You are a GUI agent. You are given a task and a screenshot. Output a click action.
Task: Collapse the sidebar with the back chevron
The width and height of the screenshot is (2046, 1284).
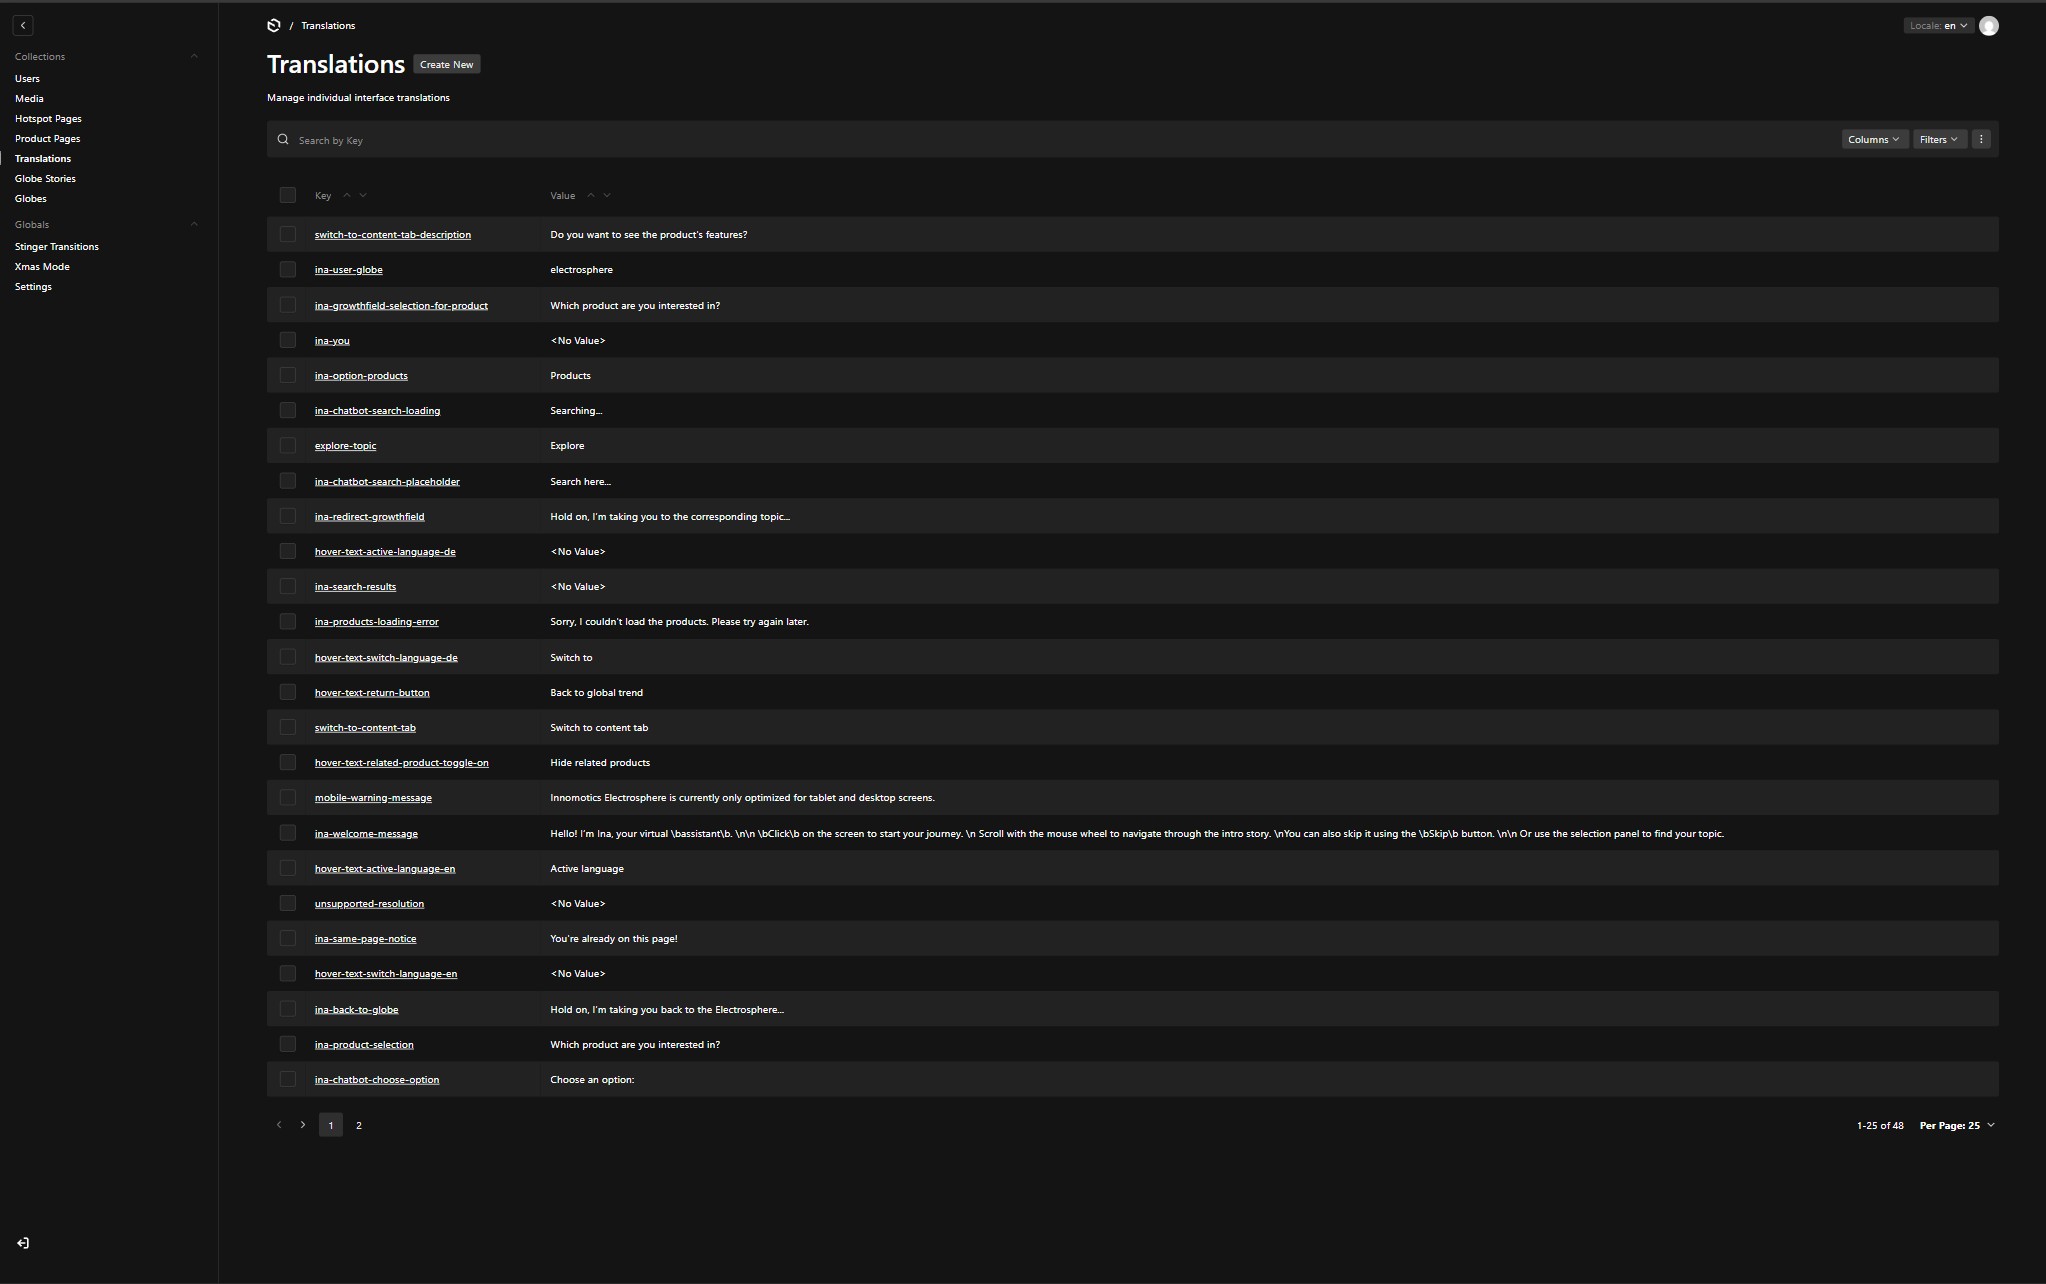pos(23,25)
